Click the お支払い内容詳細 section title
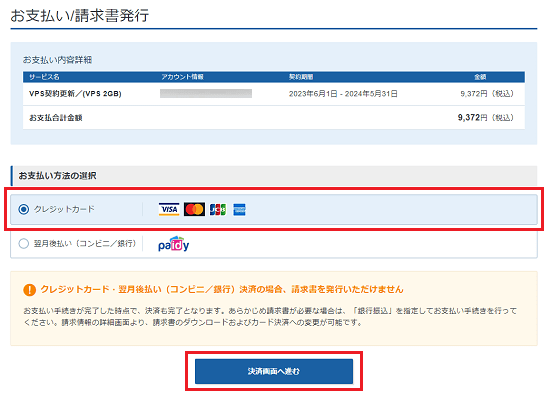 58,60
